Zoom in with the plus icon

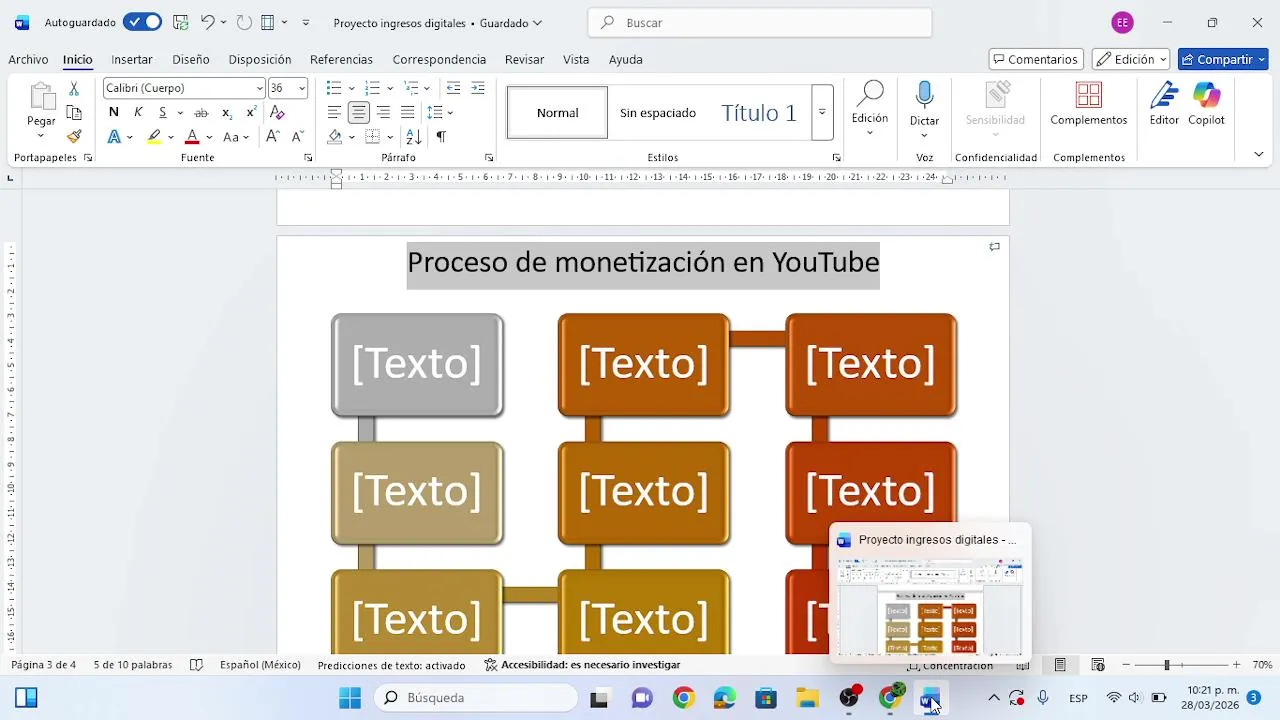coord(1236,665)
